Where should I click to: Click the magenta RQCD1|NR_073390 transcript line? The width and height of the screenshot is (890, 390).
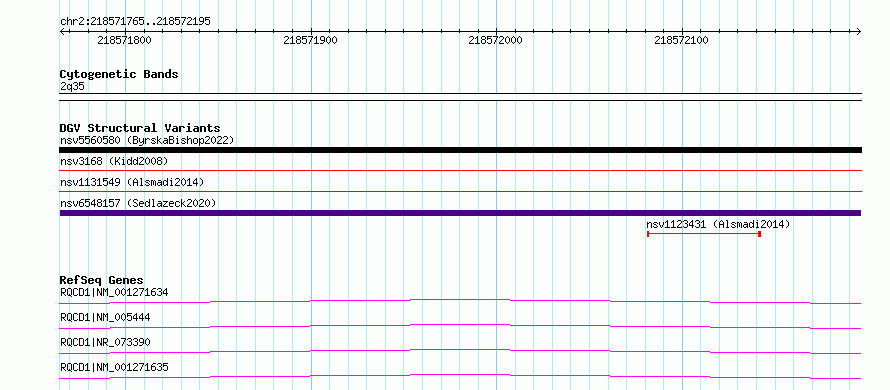(x=460, y=351)
